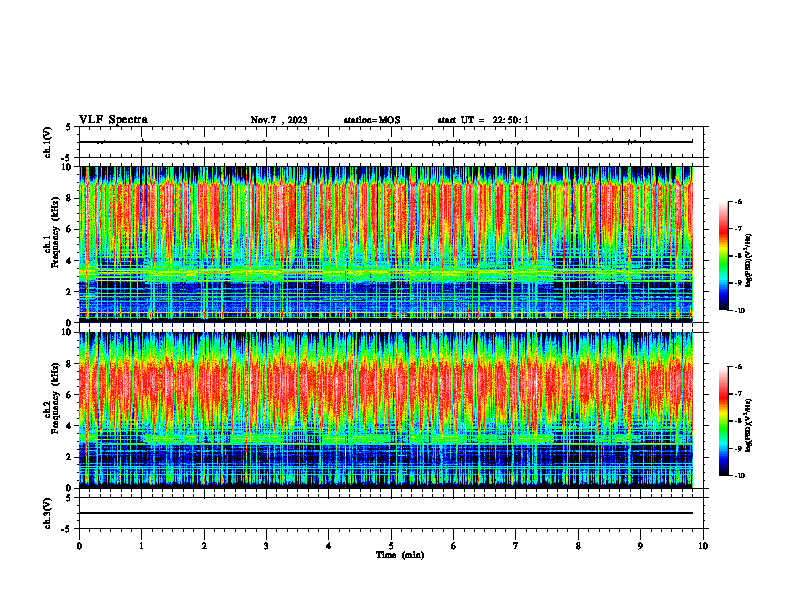Click the "-6" tick on ch.1 colorbar
Viewport: 792px width, 612px height.
pos(738,201)
